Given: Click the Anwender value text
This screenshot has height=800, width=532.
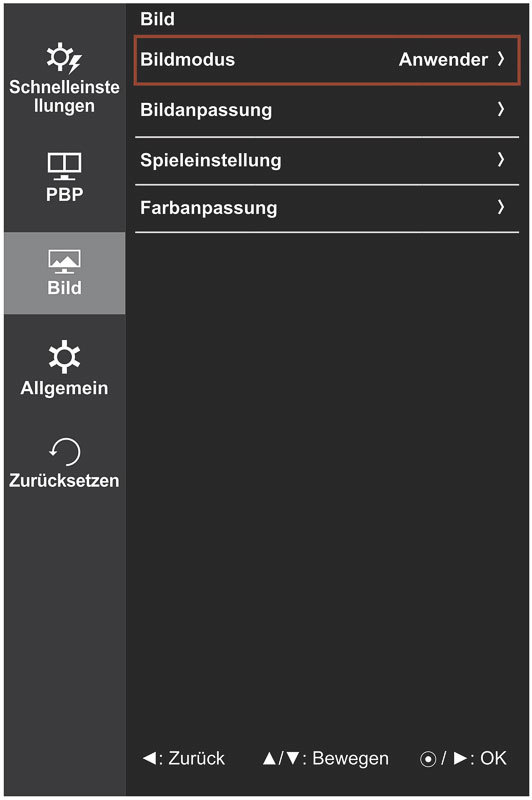Looking at the screenshot, I should [443, 60].
